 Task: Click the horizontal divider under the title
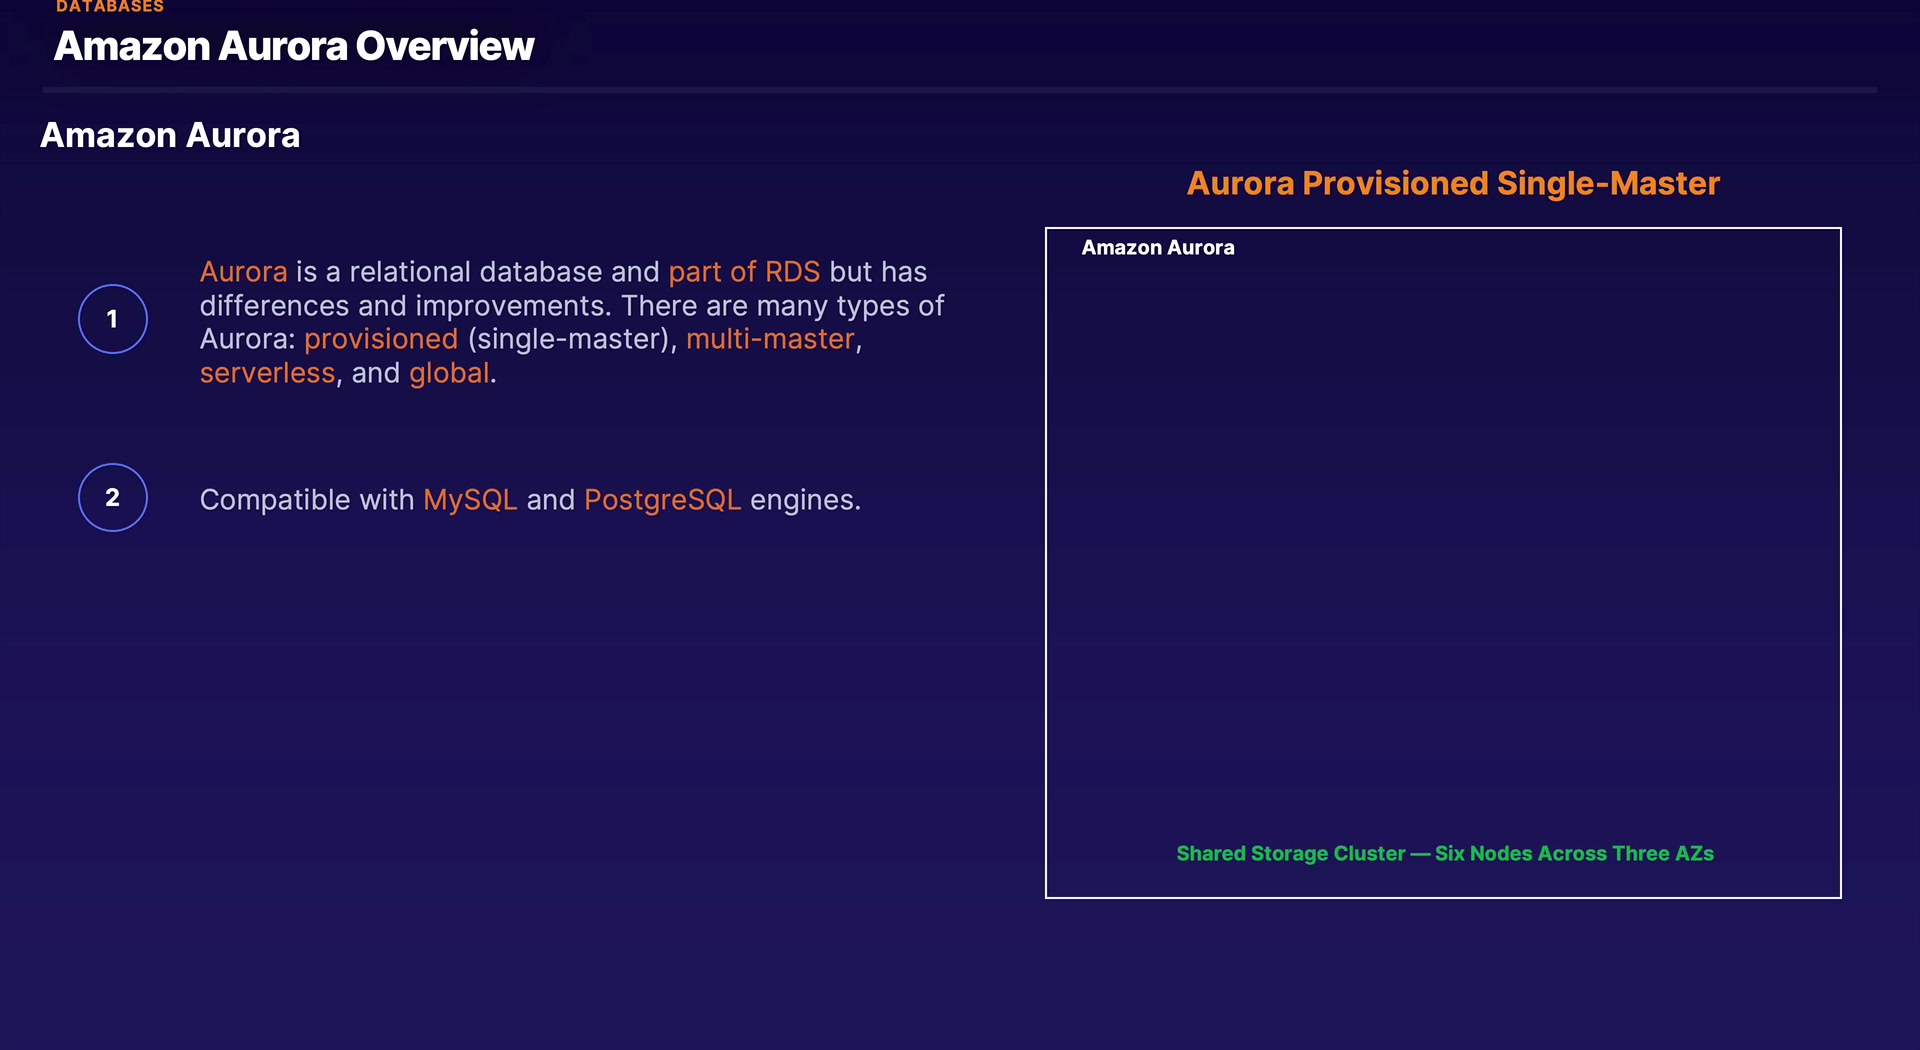960,90
